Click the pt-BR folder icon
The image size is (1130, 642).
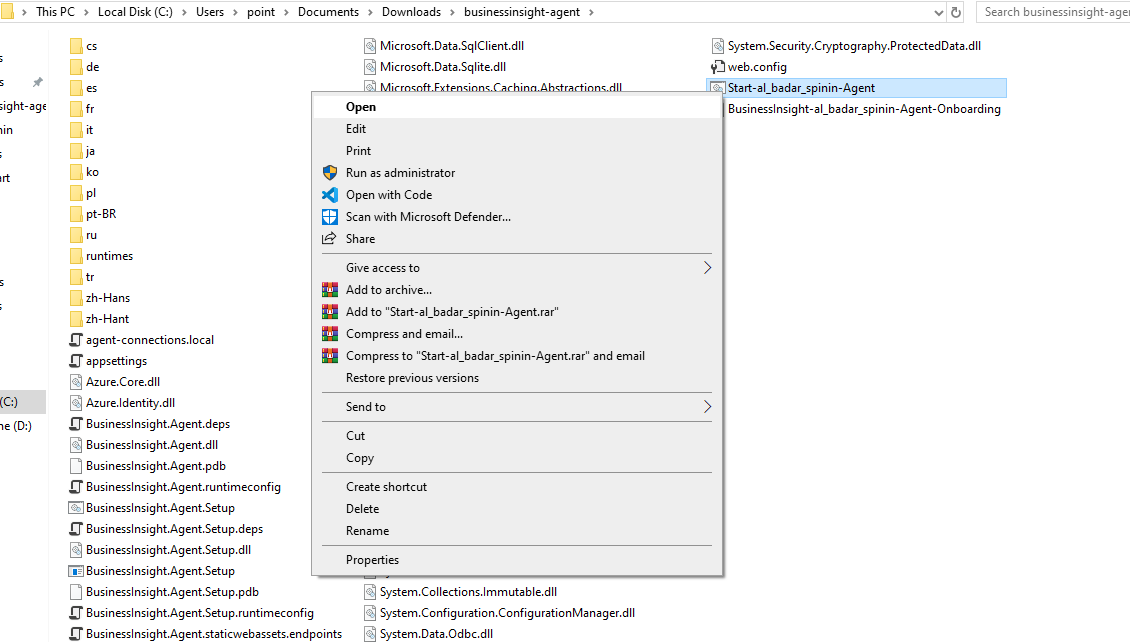[76, 214]
